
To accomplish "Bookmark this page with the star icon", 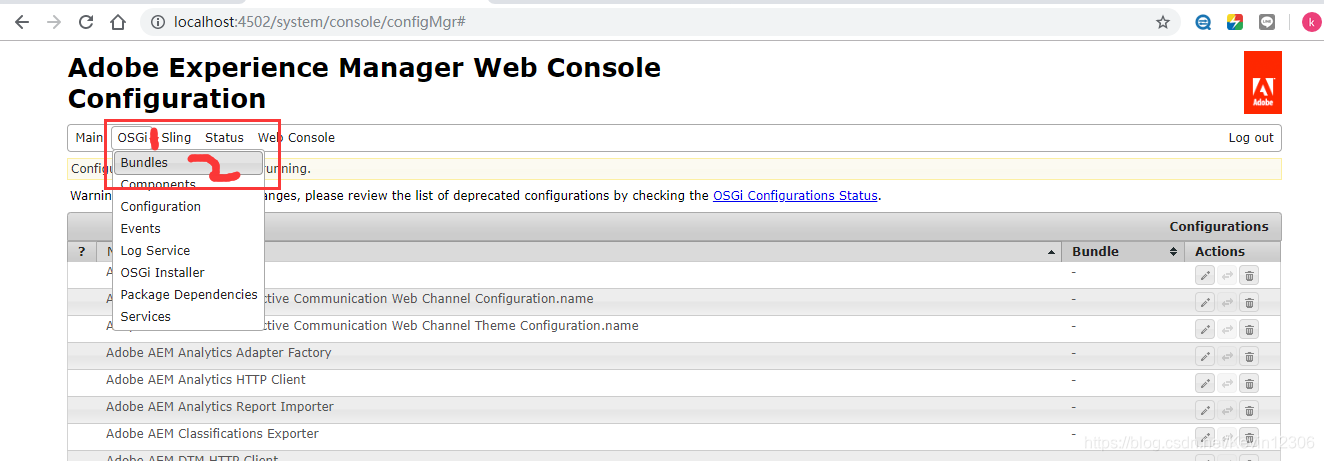I will (x=1163, y=22).
